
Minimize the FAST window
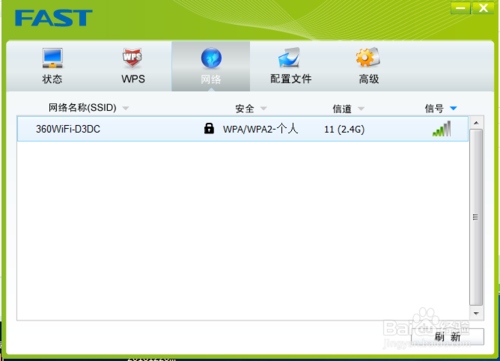[x=460, y=8]
